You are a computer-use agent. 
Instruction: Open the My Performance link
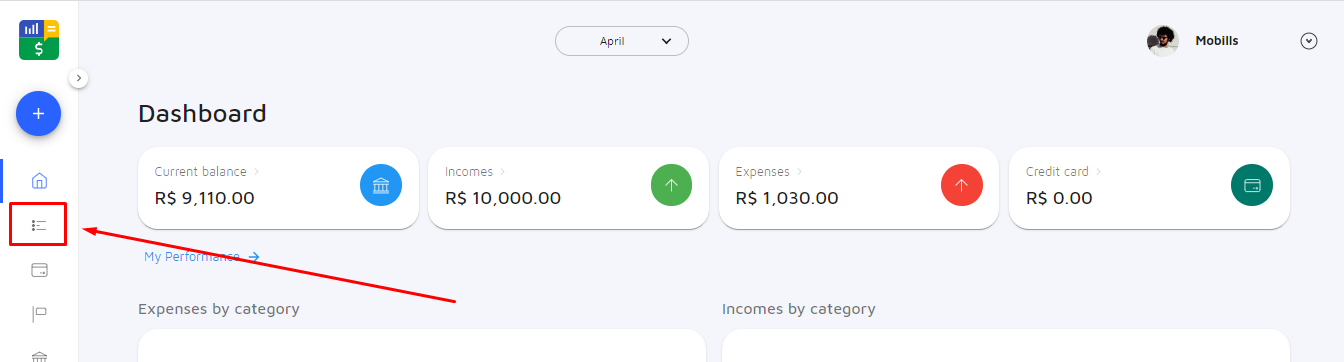202,257
